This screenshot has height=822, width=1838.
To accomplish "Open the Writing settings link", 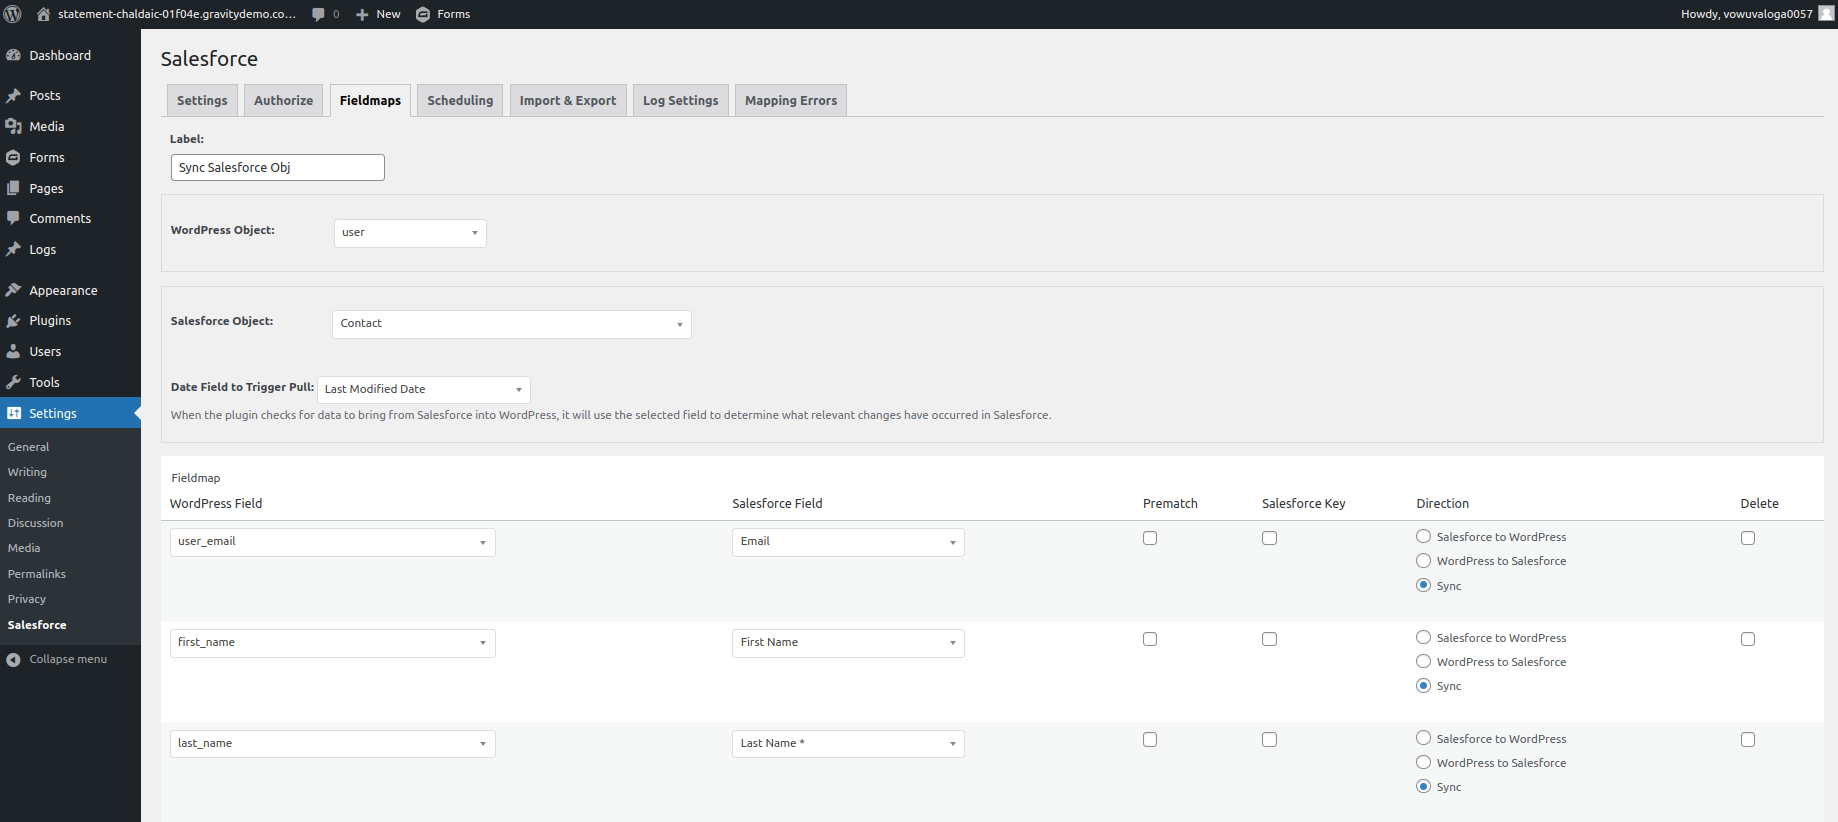I will [x=27, y=472].
